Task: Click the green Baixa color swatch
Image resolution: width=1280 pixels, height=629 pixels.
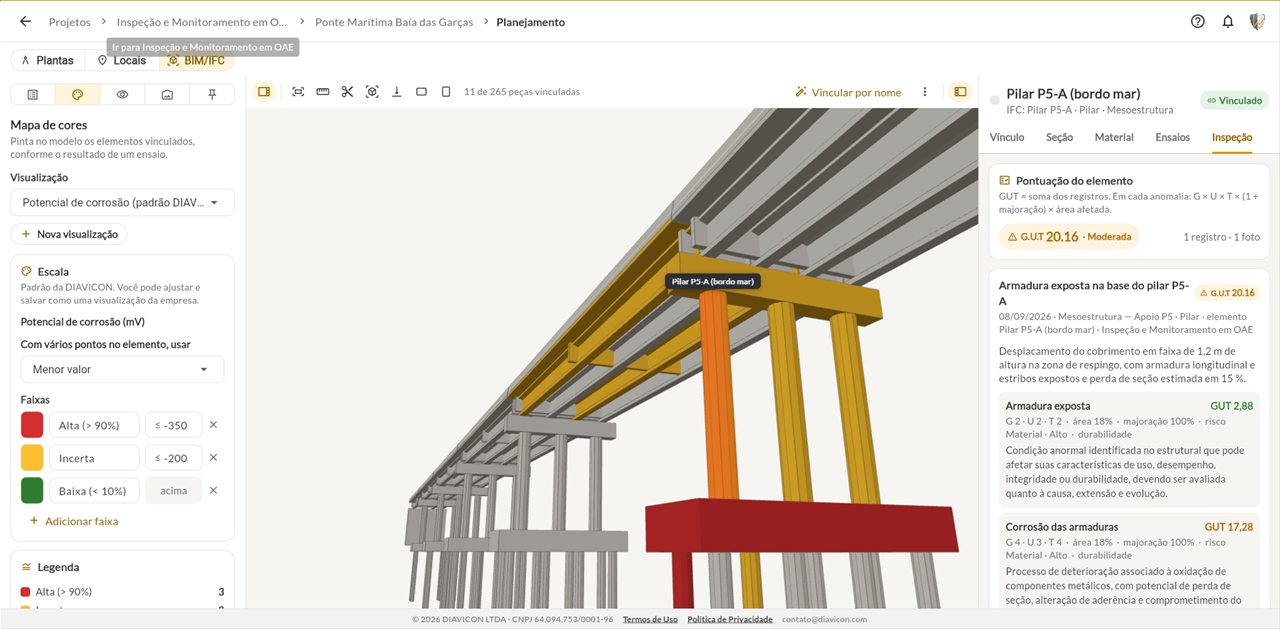Action: (x=32, y=490)
